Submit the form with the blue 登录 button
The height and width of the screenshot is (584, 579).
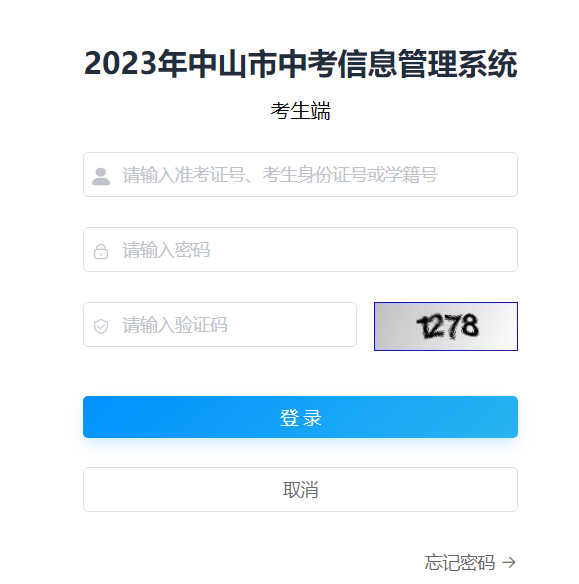coord(300,417)
